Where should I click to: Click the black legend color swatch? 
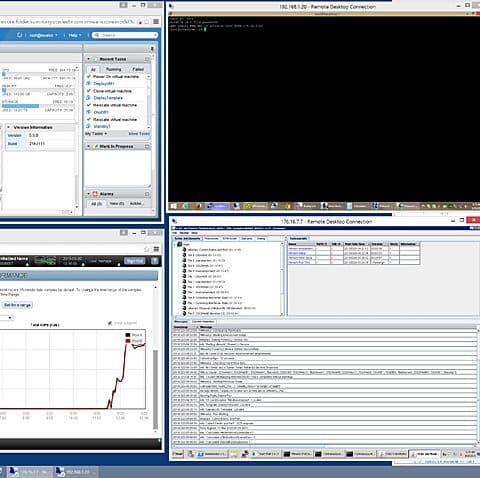click(128, 335)
